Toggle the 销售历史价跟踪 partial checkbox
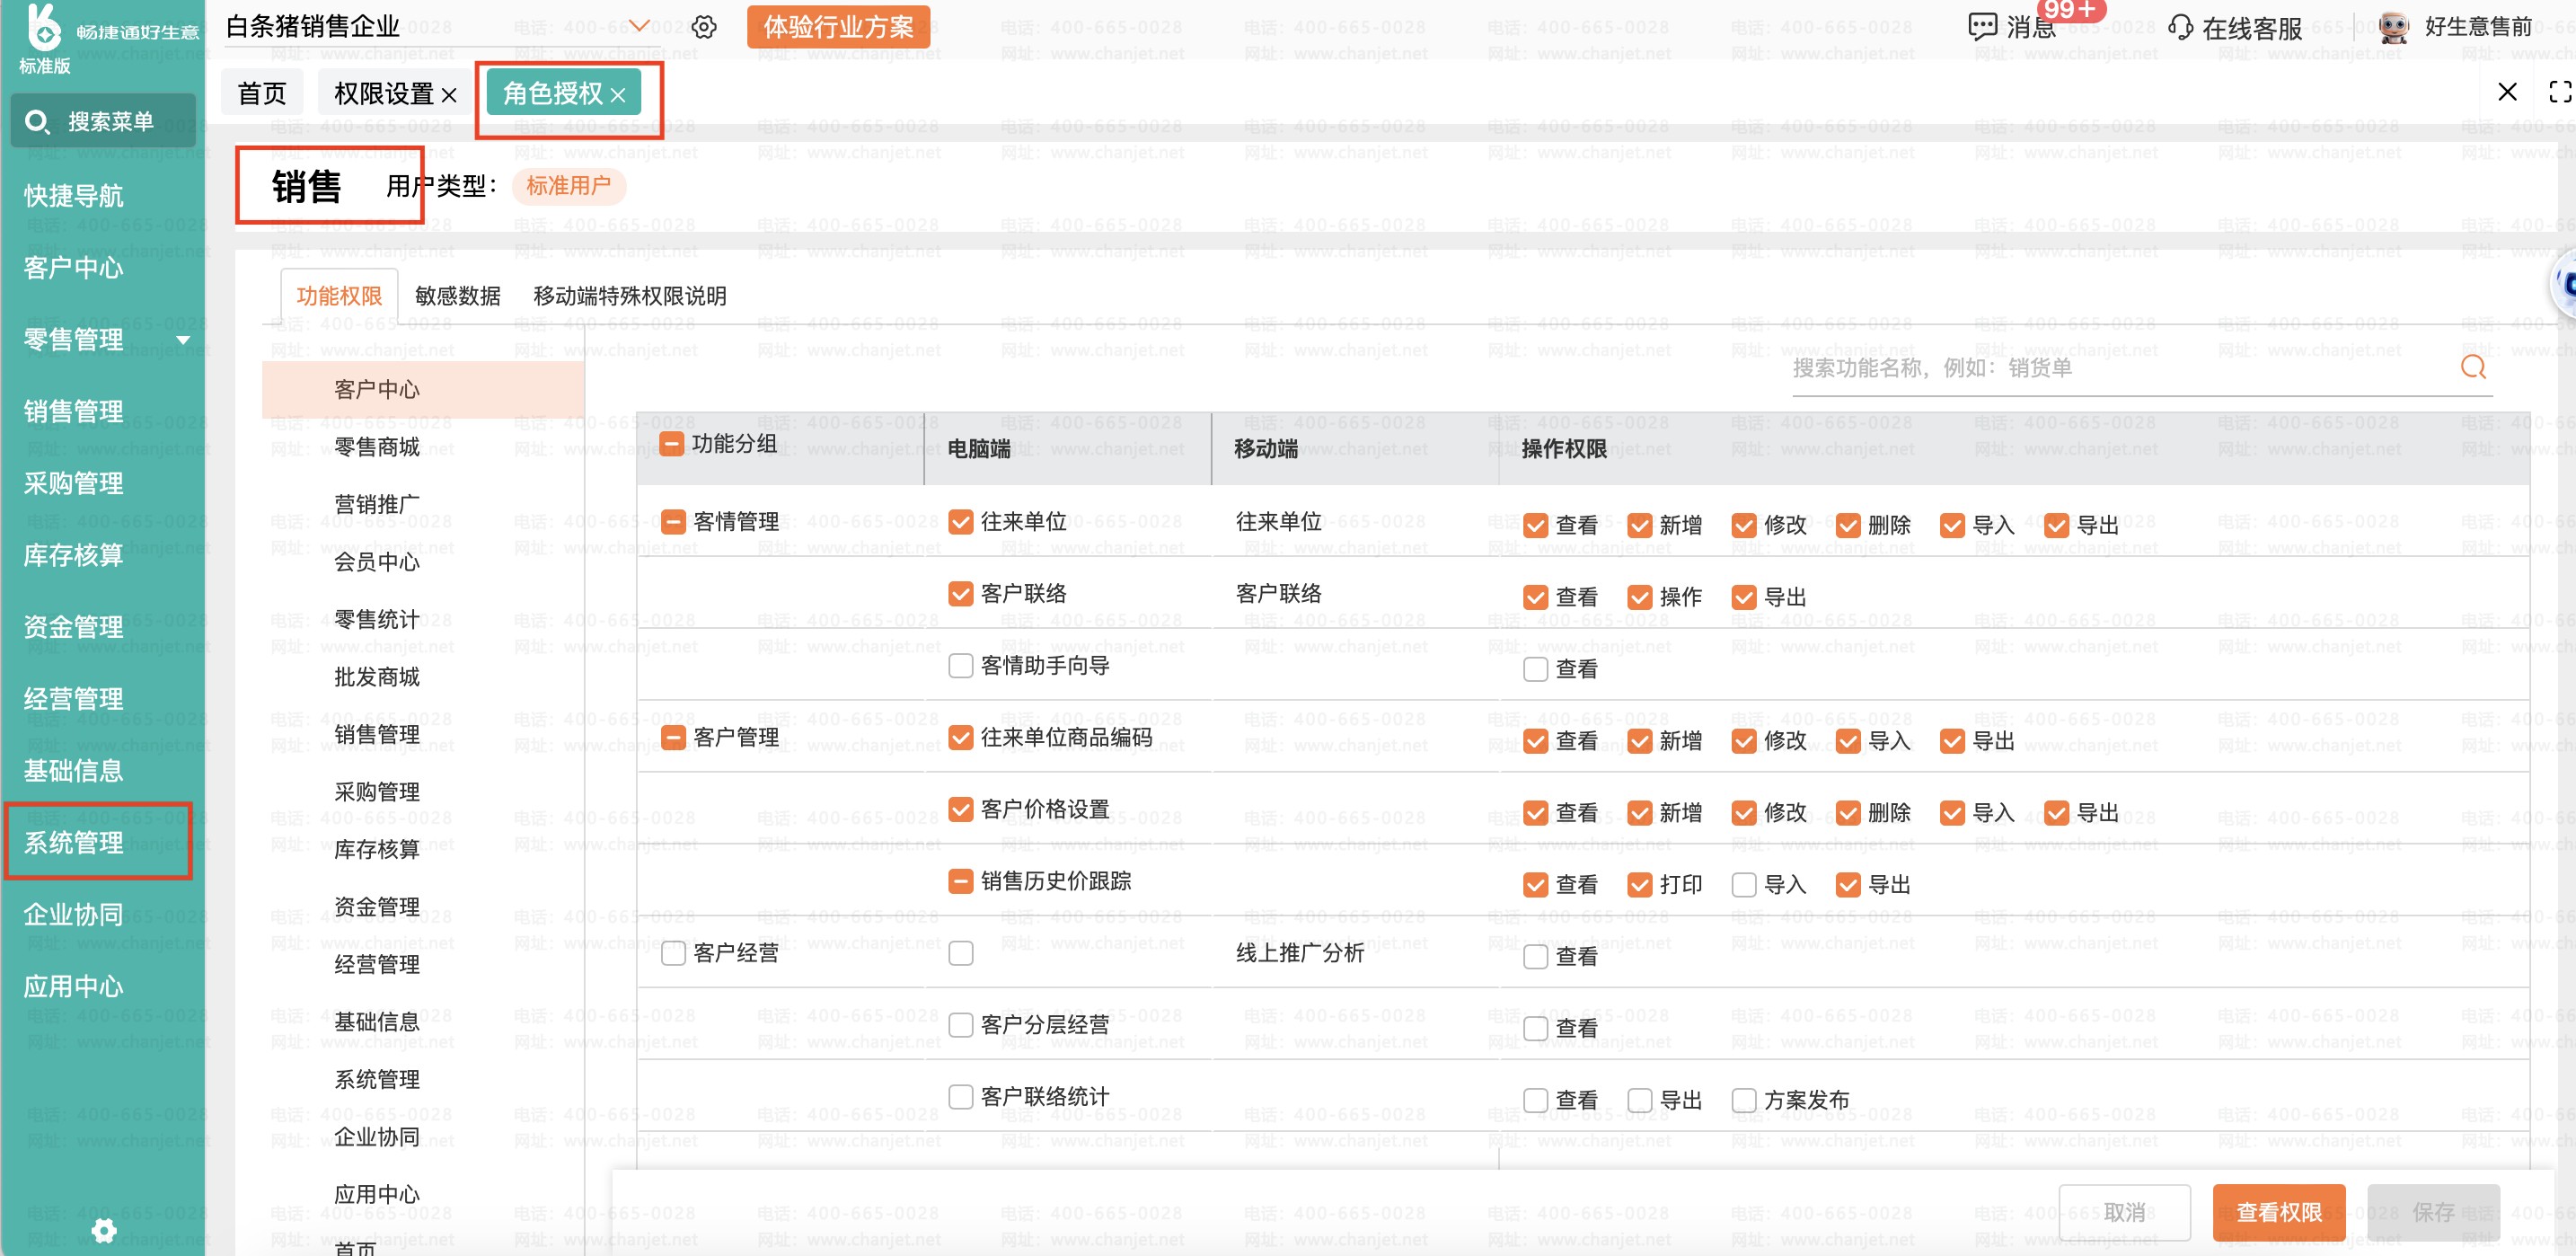Image resolution: width=2576 pixels, height=1256 pixels. (x=961, y=881)
